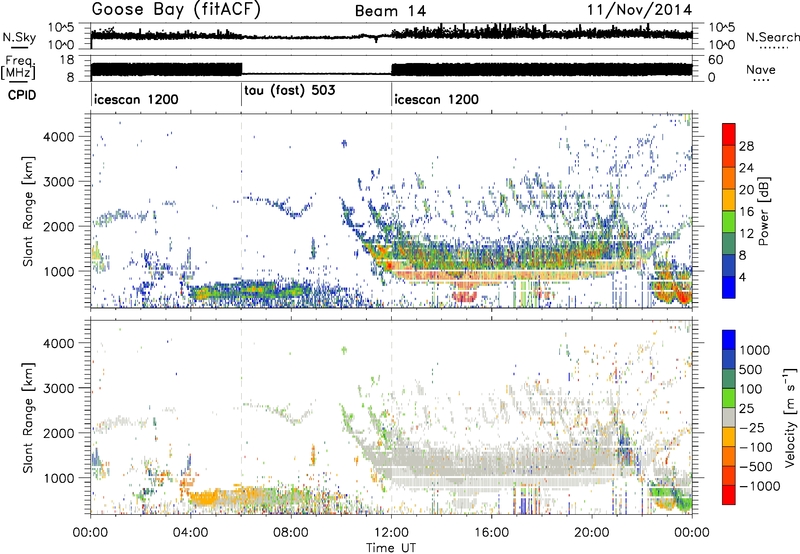
Task: Click the '4' value on Power scale
Action: [x=743, y=277]
